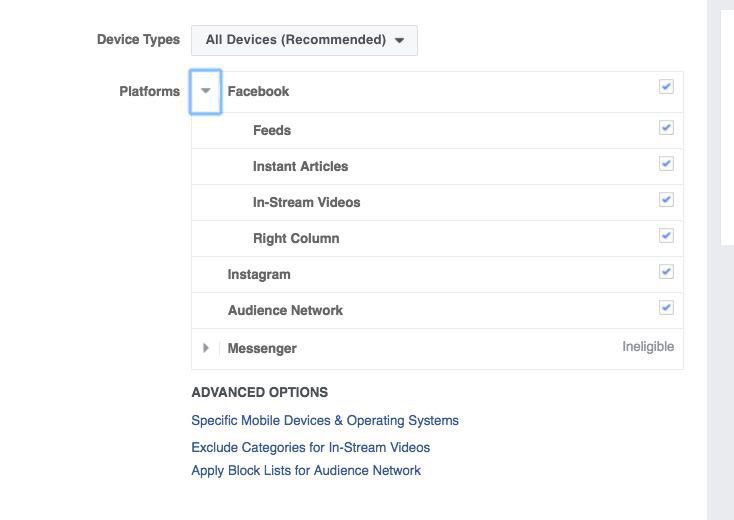Uncheck the Right Column checkbox
The height and width of the screenshot is (520, 734).
[x=666, y=235]
